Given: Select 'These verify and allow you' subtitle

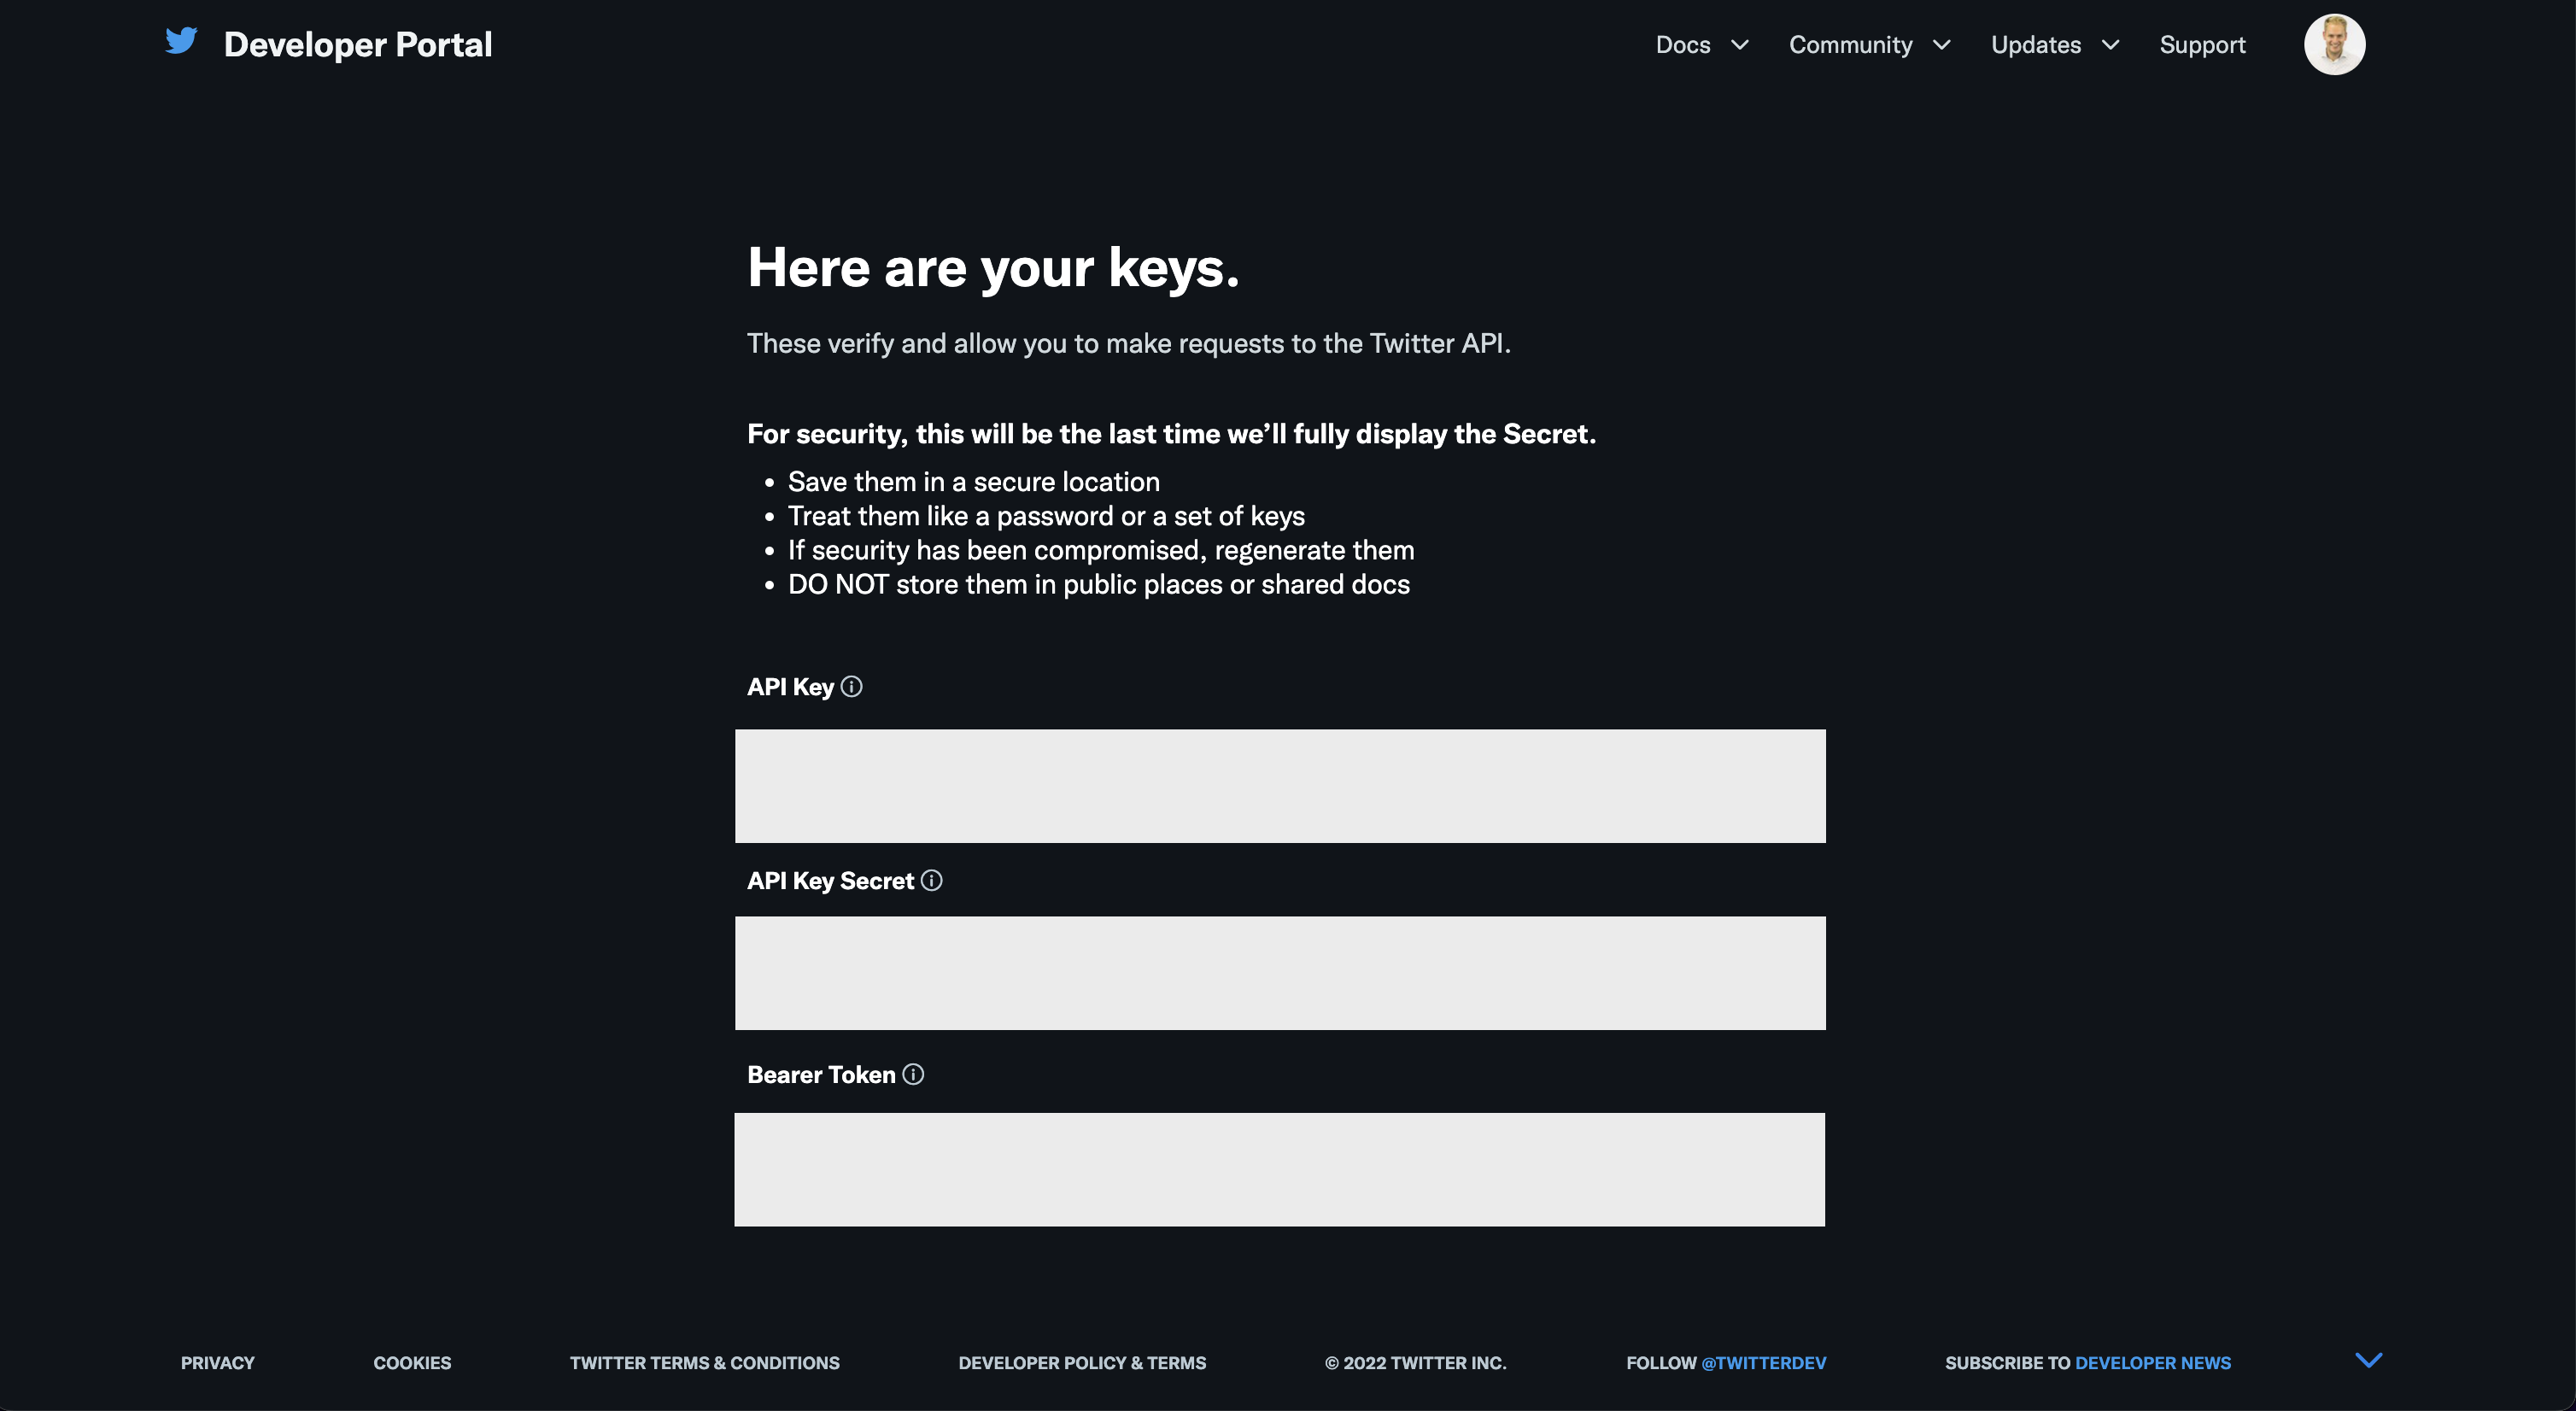Looking at the screenshot, I should tap(1129, 344).
